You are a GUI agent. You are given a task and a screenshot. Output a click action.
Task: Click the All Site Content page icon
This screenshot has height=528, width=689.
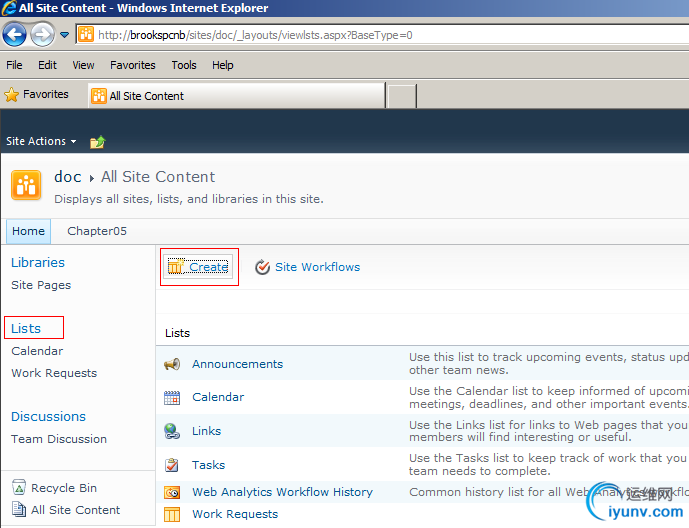19,509
